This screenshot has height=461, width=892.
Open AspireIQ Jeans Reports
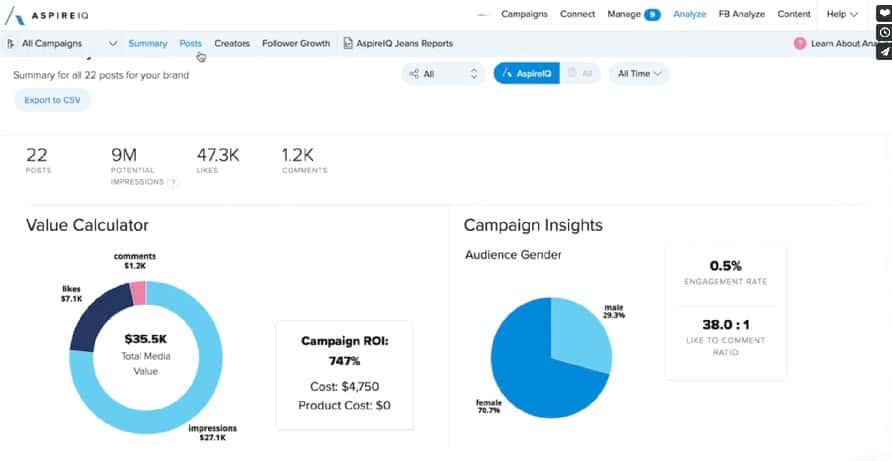404,43
